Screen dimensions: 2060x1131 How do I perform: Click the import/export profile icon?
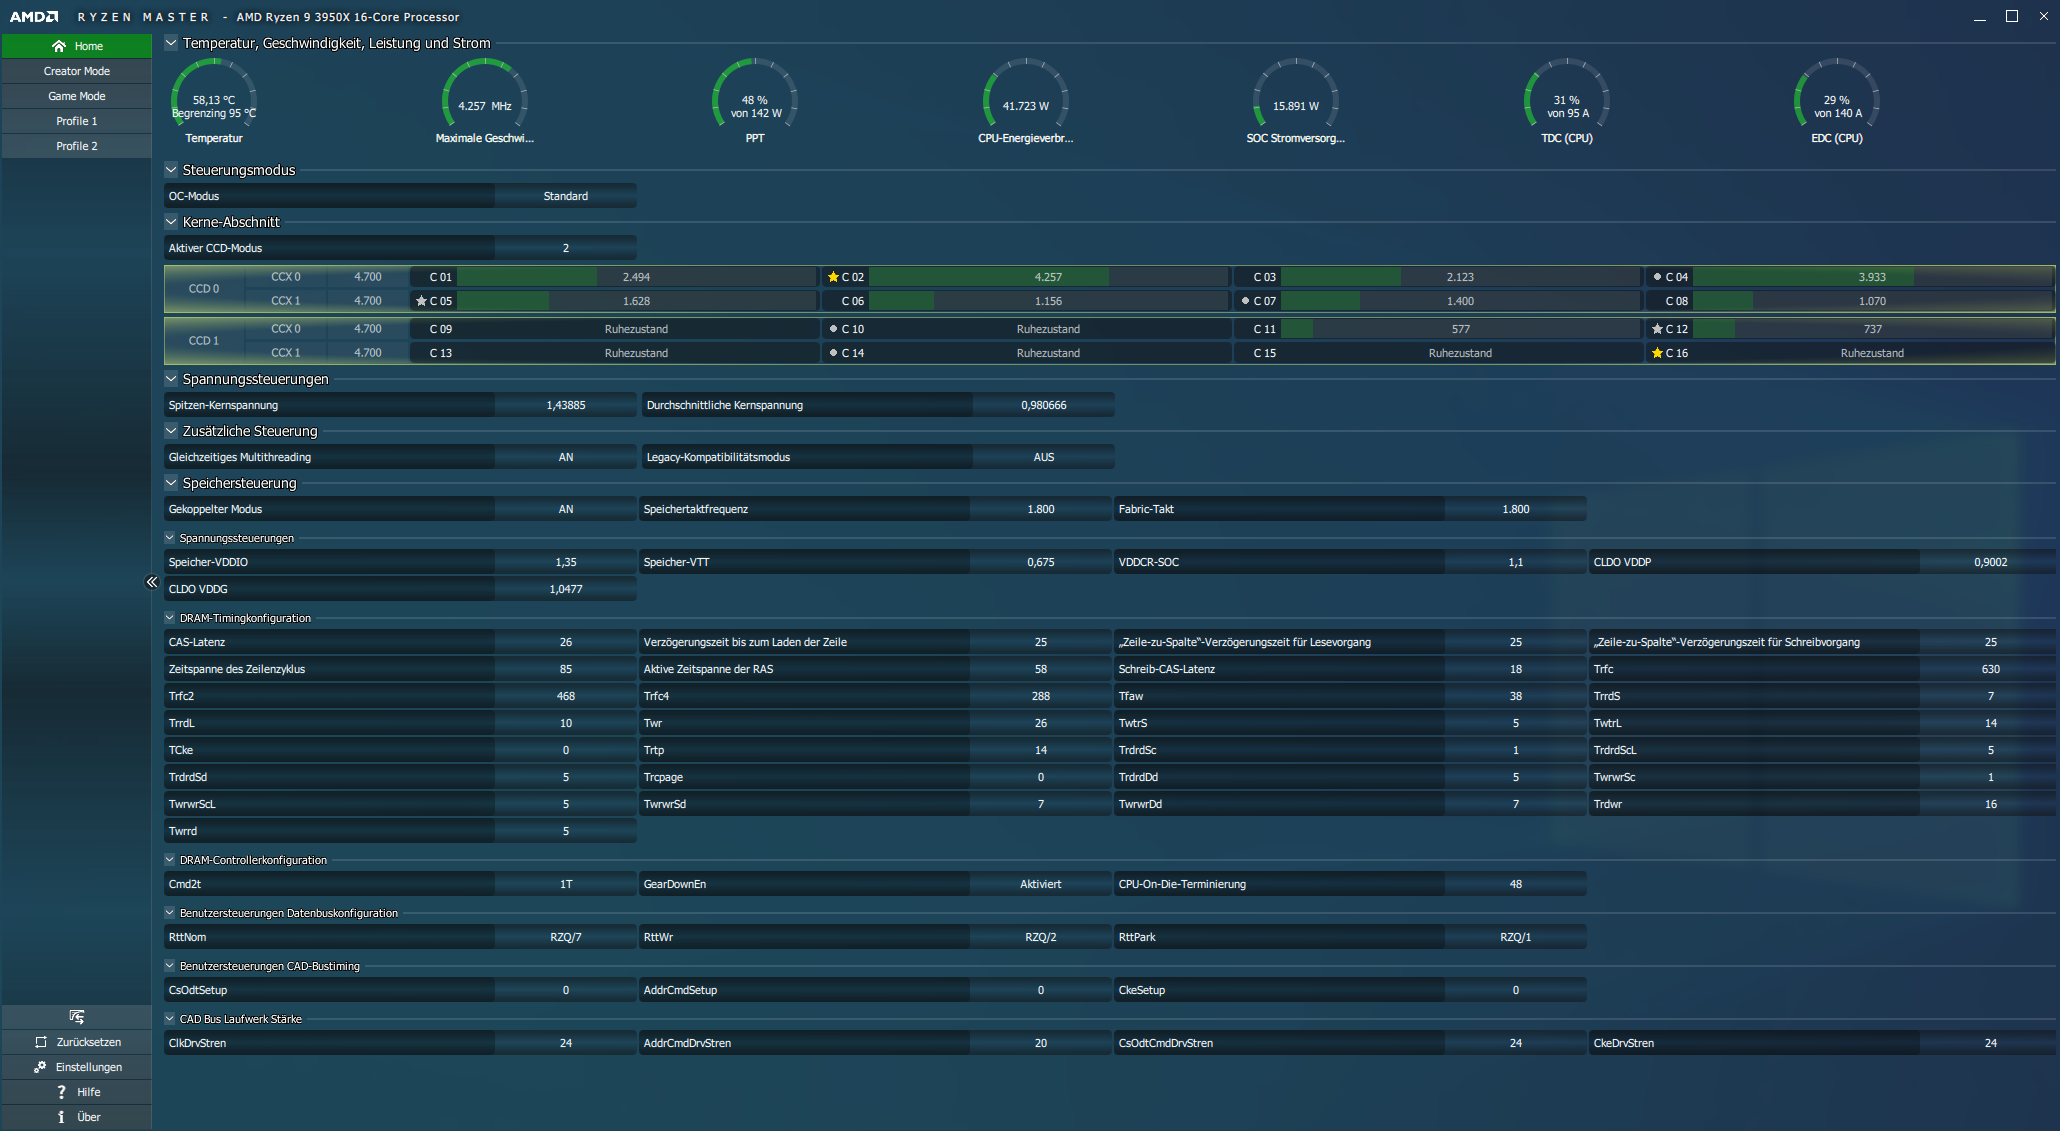click(77, 1017)
